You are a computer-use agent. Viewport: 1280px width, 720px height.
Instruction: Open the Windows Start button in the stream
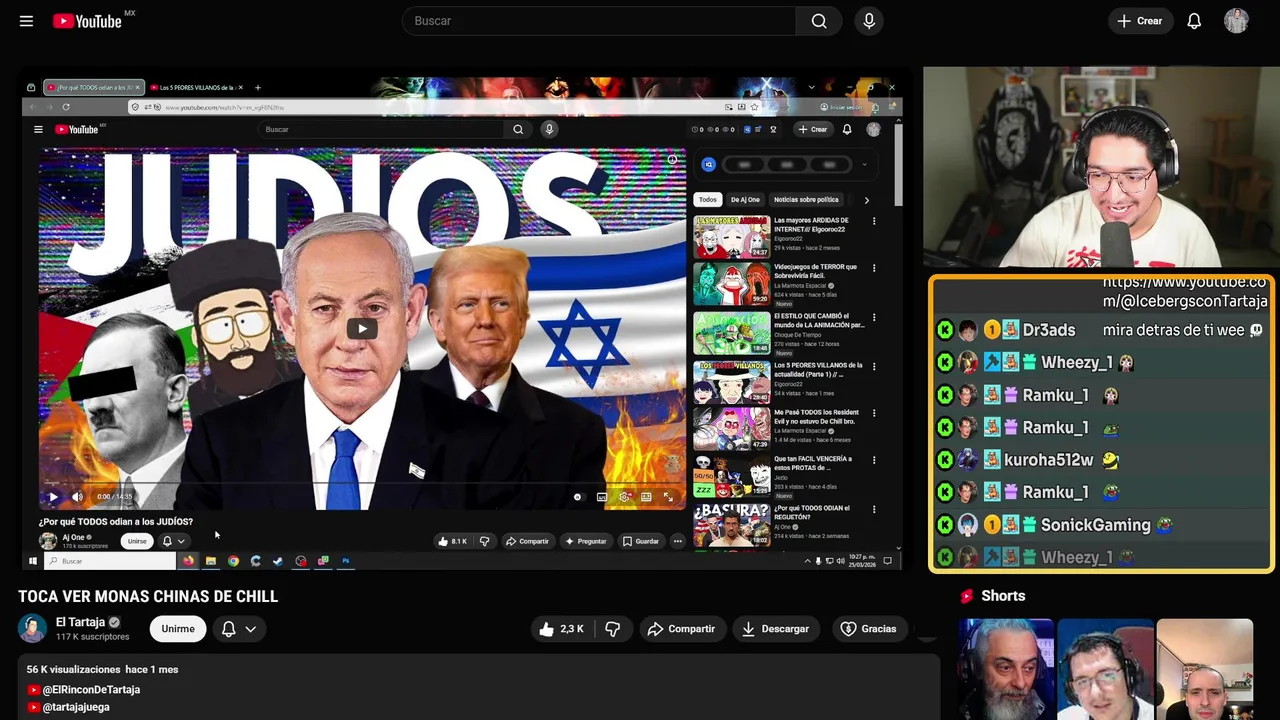click(32, 561)
